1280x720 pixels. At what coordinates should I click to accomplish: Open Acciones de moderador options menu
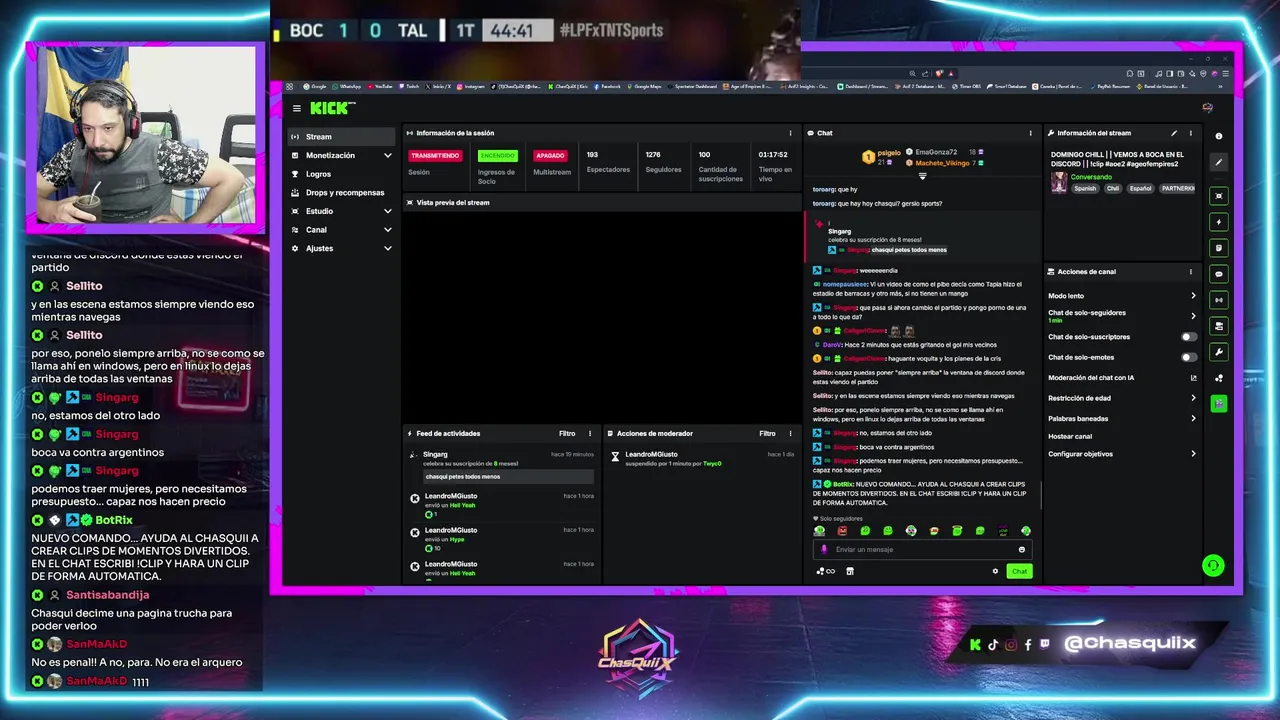point(790,433)
